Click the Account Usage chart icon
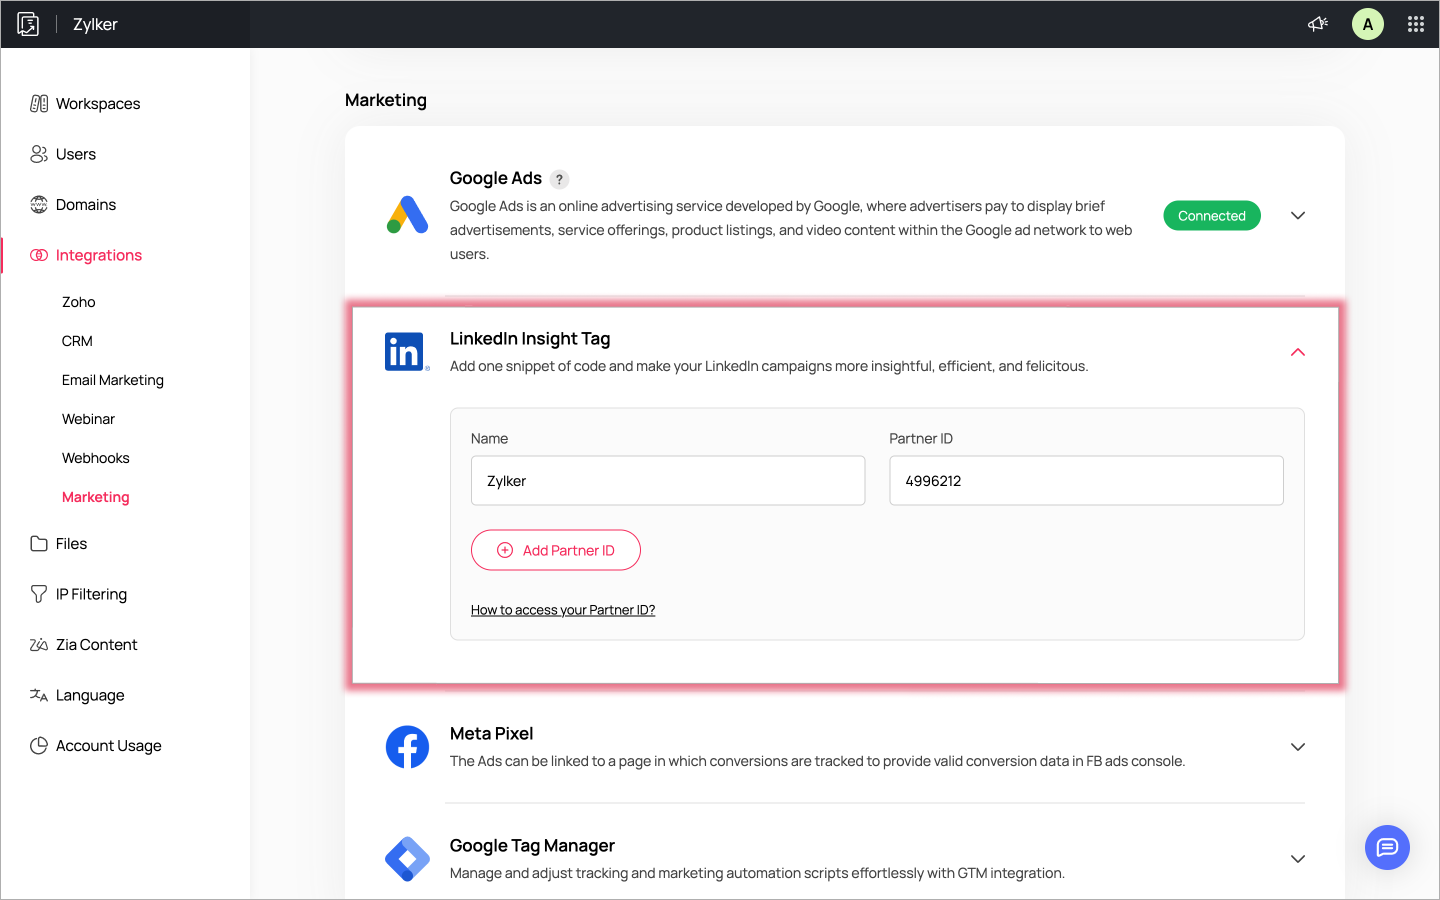Image resolution: width=1440 pixels, height=900 pixels. [x=39, y=746]
